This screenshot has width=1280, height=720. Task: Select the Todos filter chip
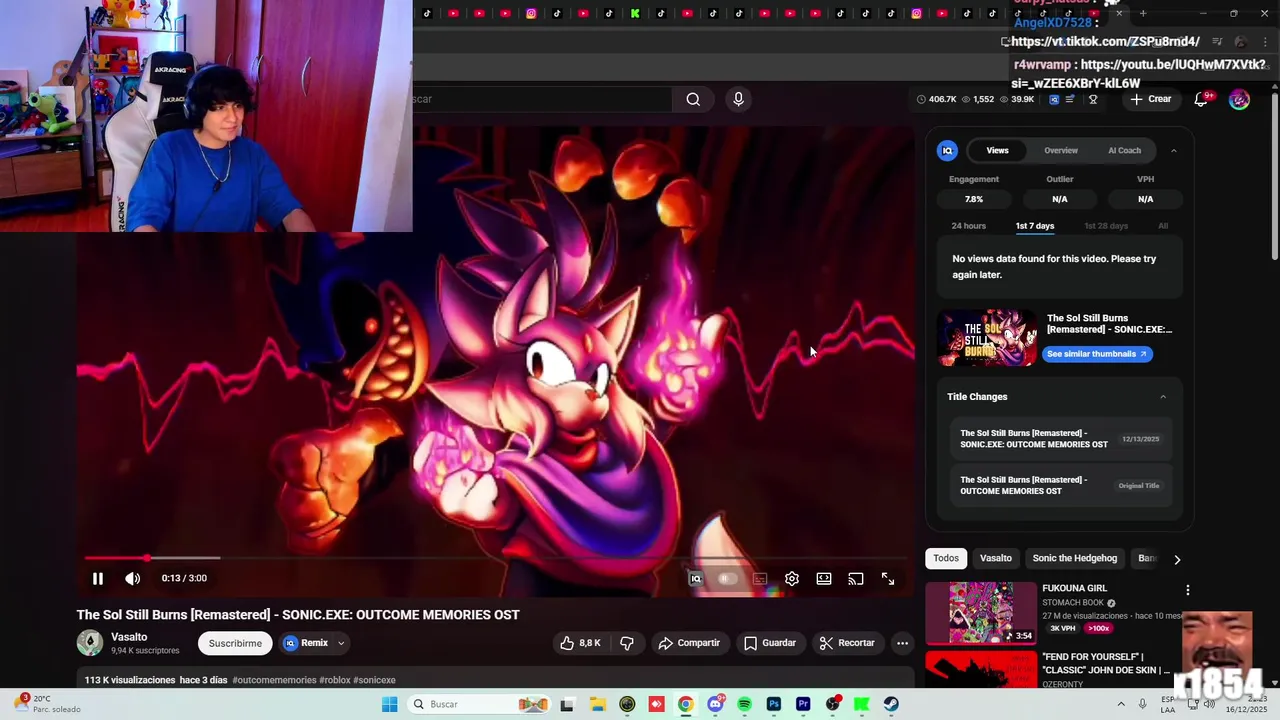[x=946, y=558]
